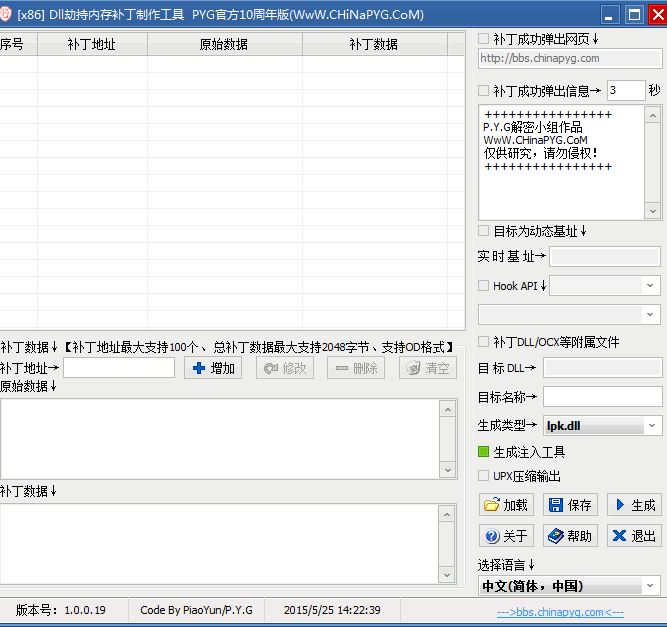Image resolution: width=667 pixels, height=627 pixels.
Task: Focus the 目标名称 text field
Action: (x=603, y=397)
